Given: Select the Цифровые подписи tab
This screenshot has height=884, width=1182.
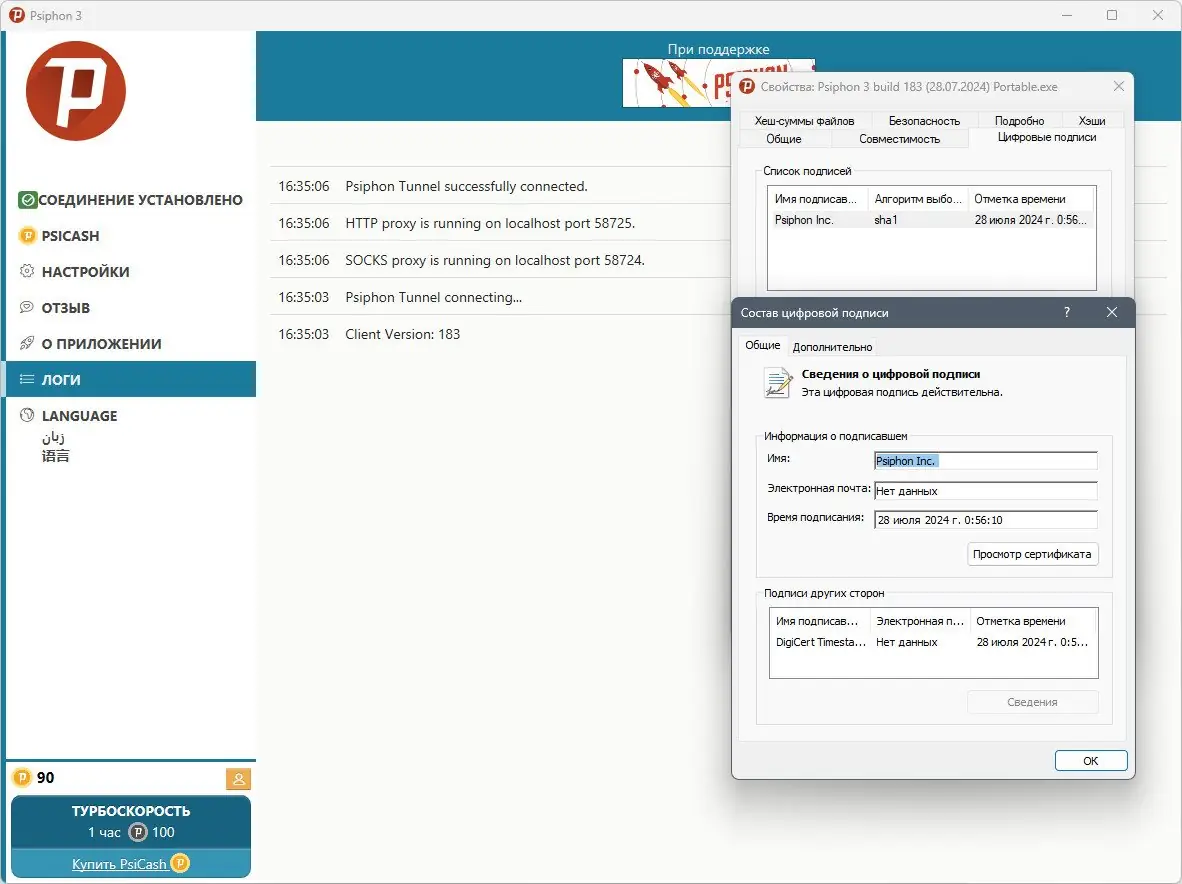Looking at the screenshot, I should (x=1047, y=137).
